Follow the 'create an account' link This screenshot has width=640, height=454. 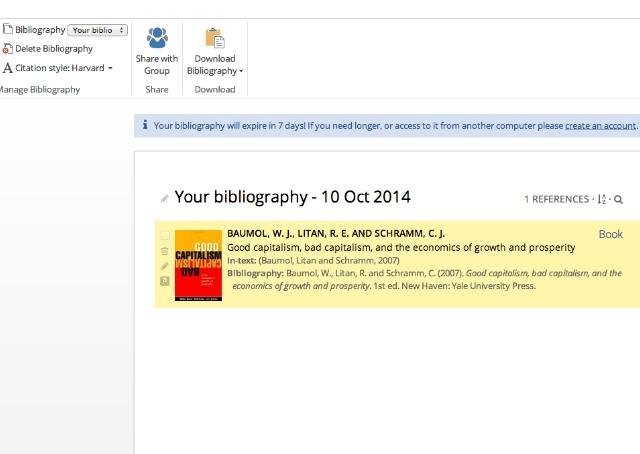click(600, 126)
